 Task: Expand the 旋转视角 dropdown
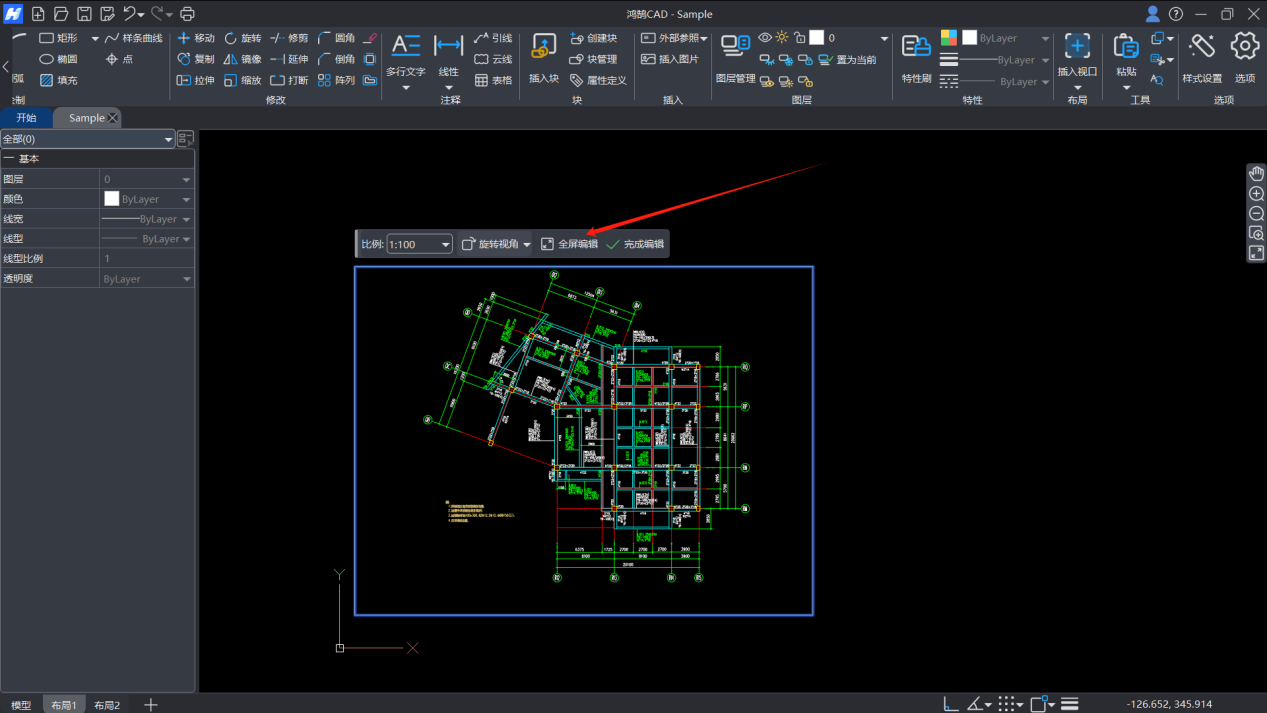[527, 245]
